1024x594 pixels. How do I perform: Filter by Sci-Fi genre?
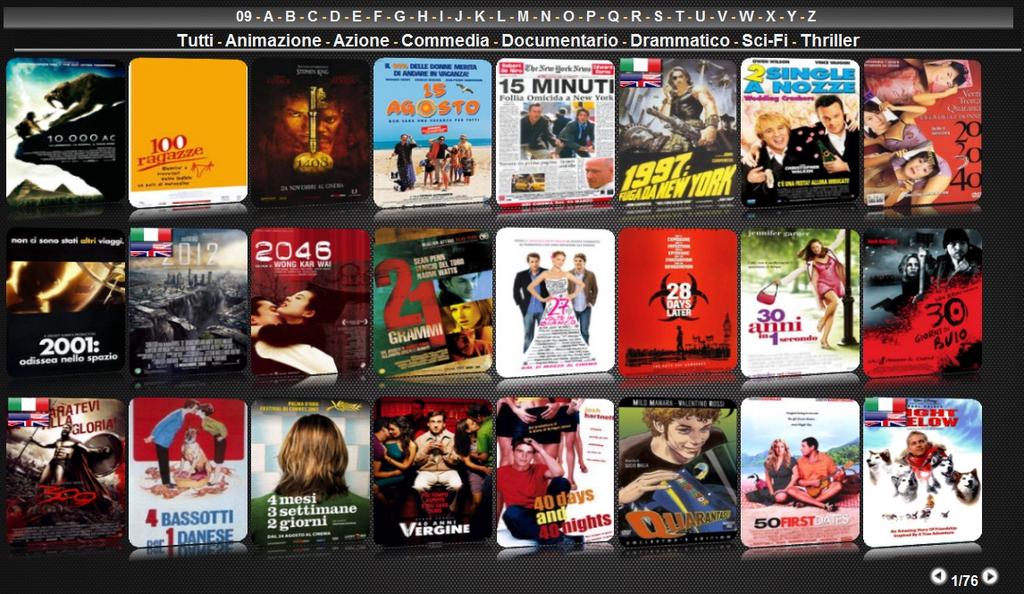(764, 40)
